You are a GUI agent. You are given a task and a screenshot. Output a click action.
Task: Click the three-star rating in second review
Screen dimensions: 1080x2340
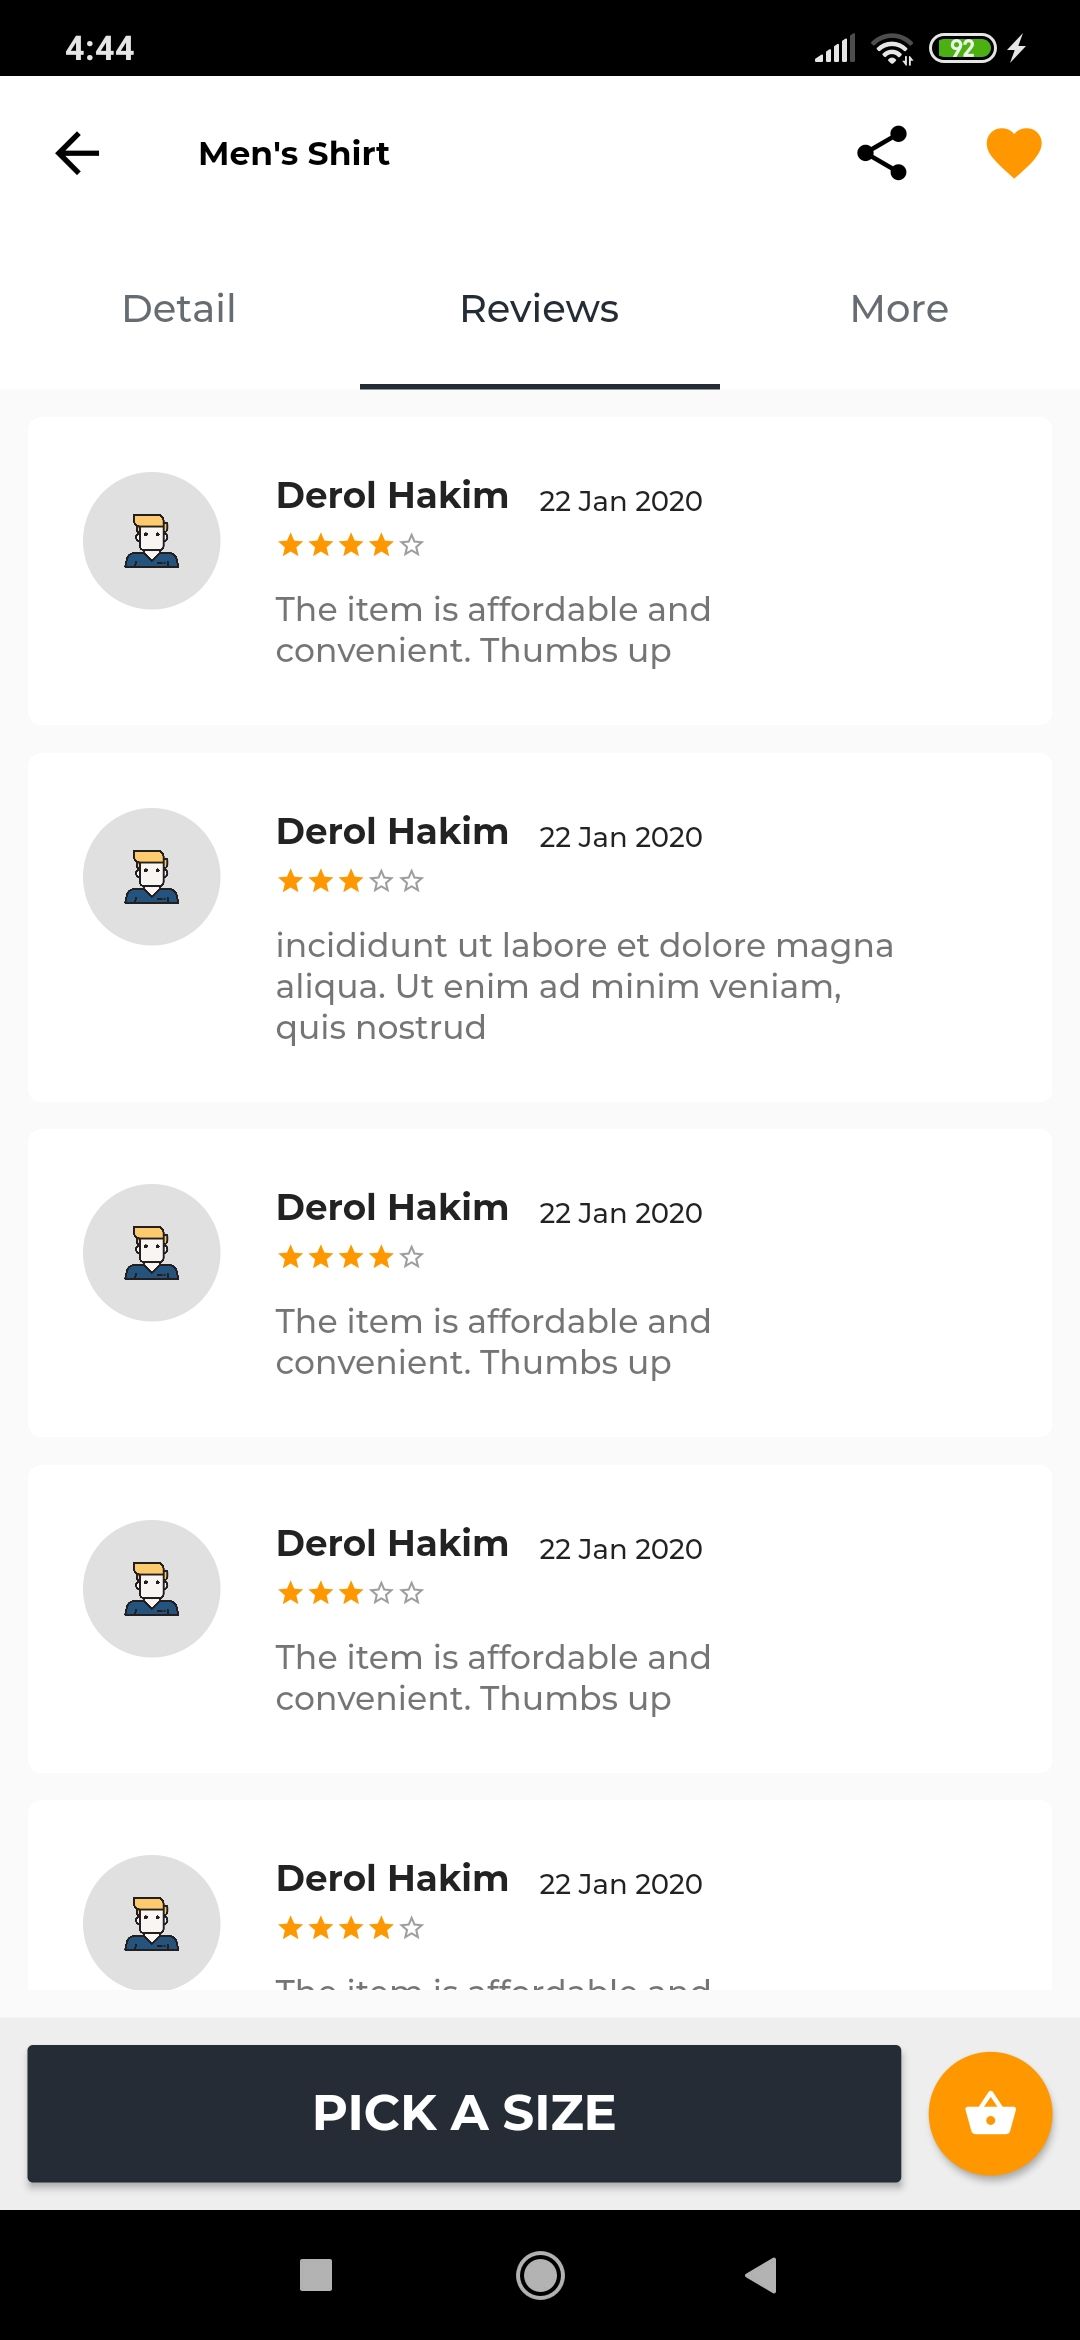point(350,881)
